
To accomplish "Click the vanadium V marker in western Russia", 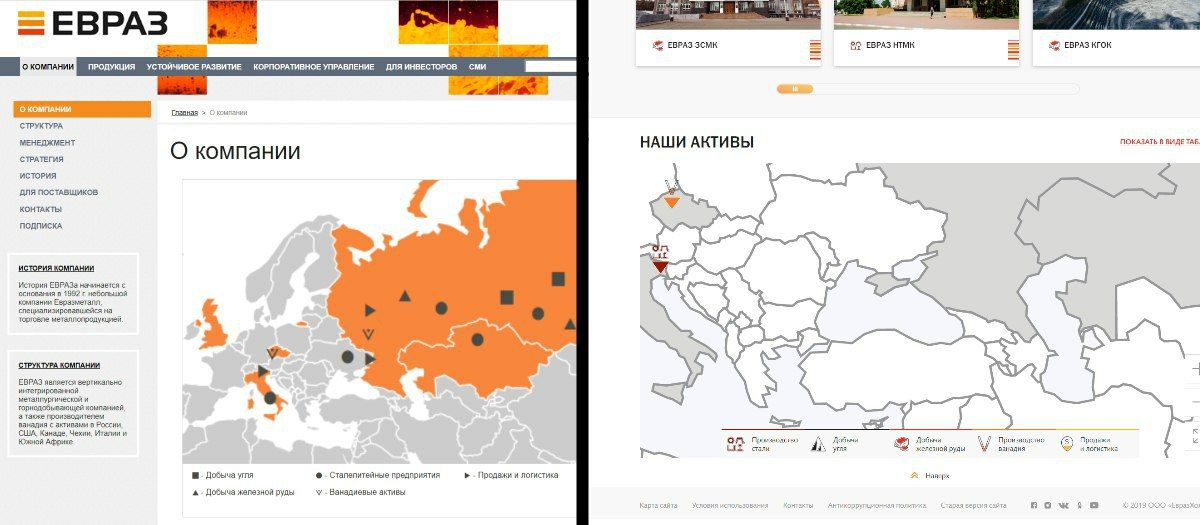I will click(x=368, y=334).
